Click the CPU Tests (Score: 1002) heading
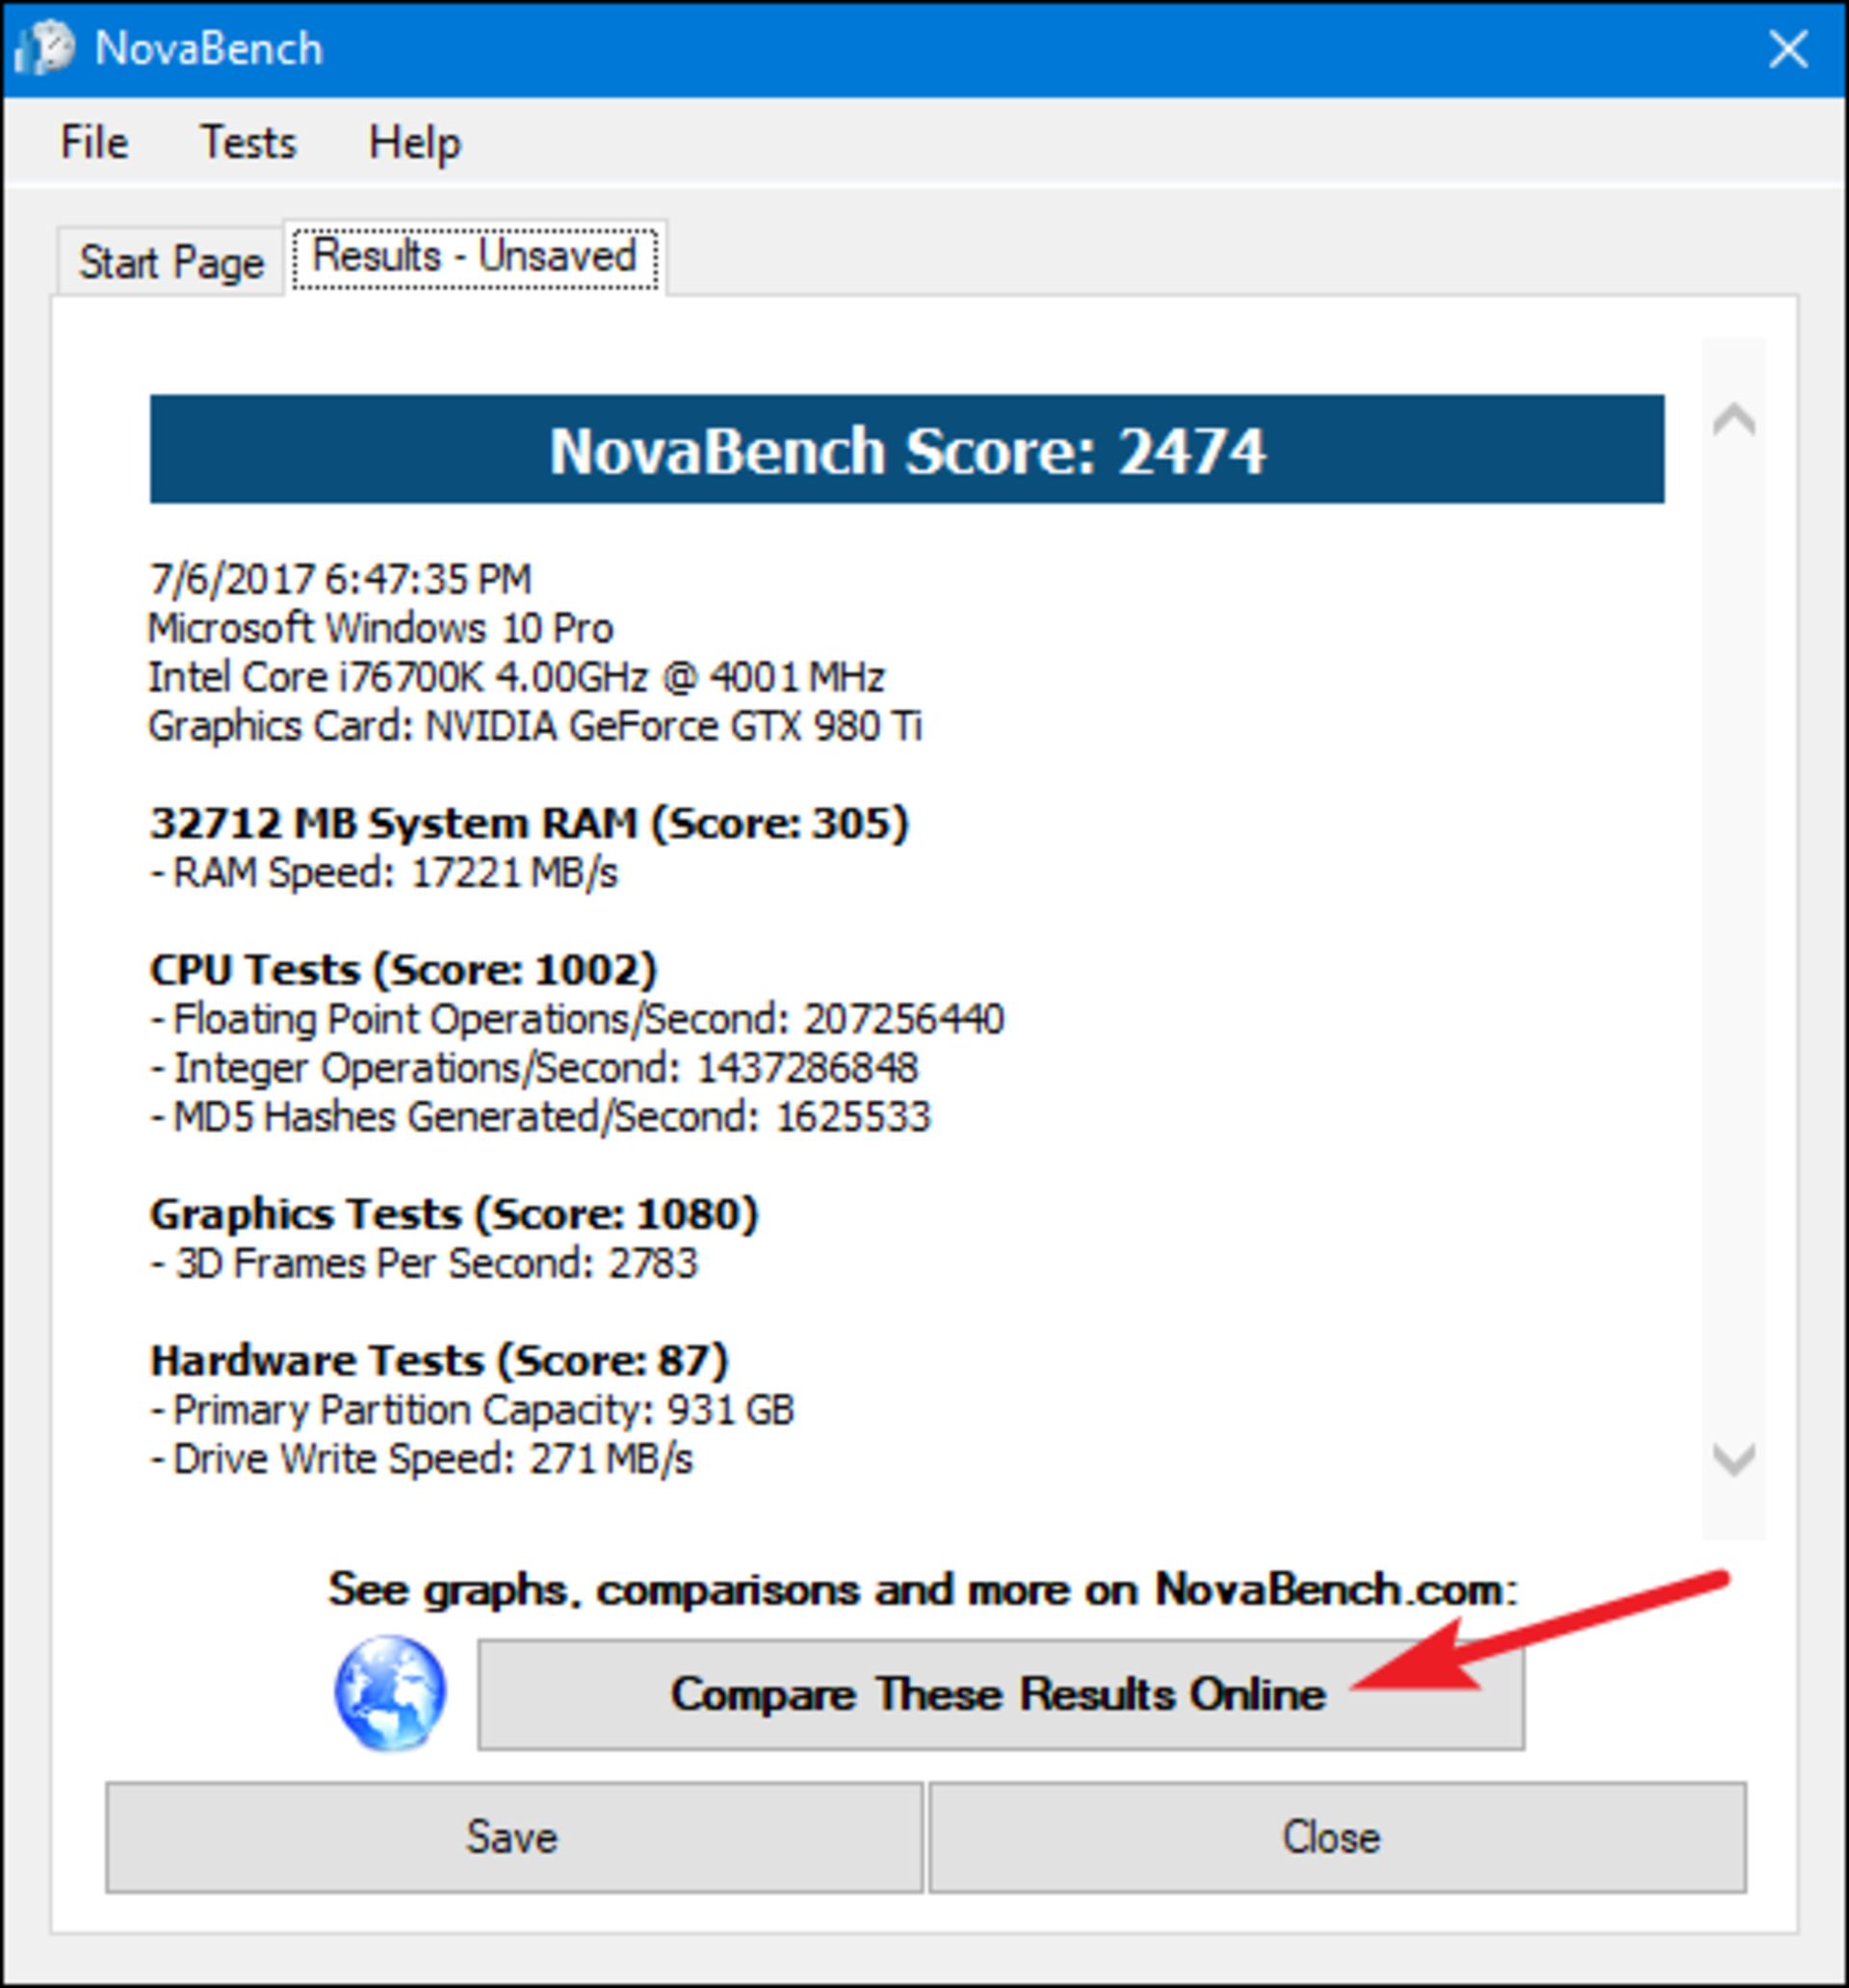Image resolution: width=1849 pixels, height=1988 pixels. (x=403, y=969)
